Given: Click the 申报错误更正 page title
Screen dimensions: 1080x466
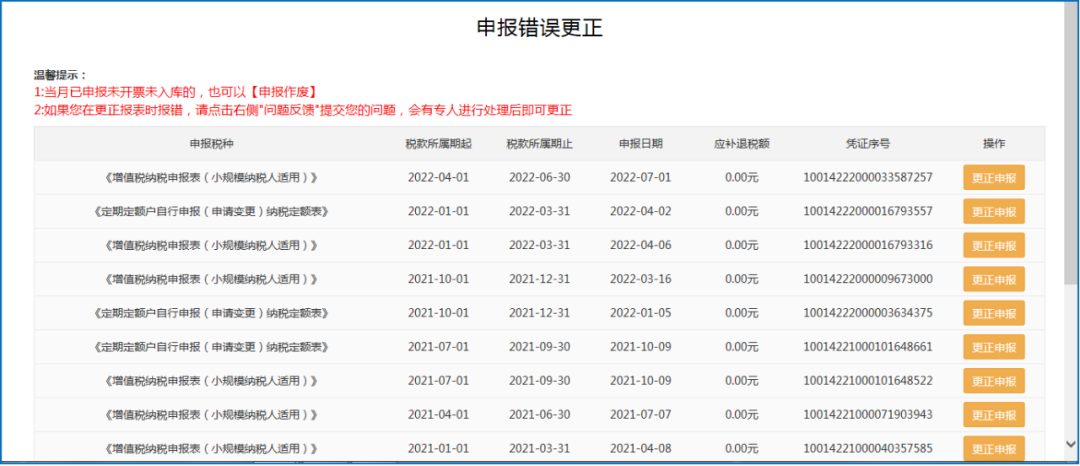Looking at the screenshot, I should (x=540, y=28).
